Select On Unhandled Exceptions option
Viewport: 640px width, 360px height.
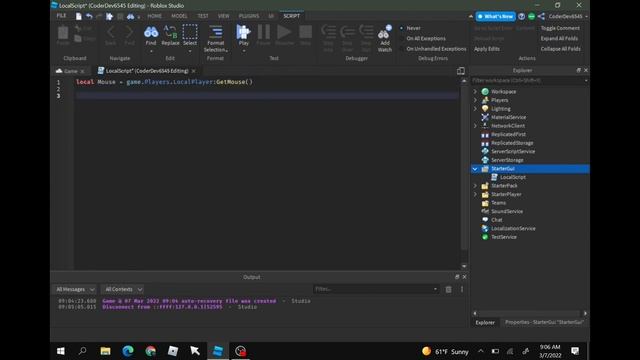tap(436, 49)
